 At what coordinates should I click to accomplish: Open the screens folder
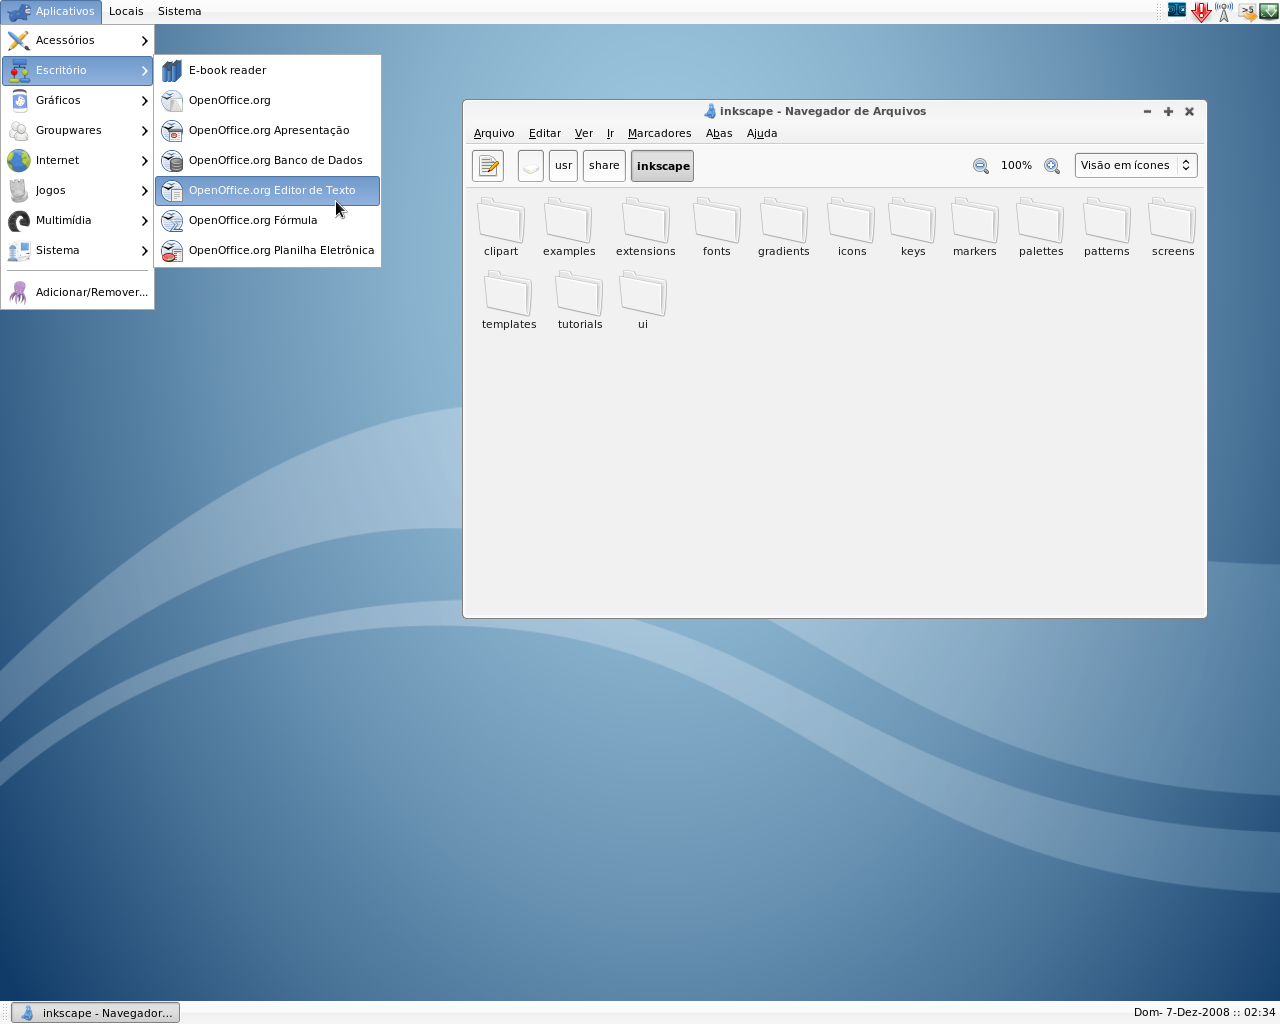pos(1173,227)
